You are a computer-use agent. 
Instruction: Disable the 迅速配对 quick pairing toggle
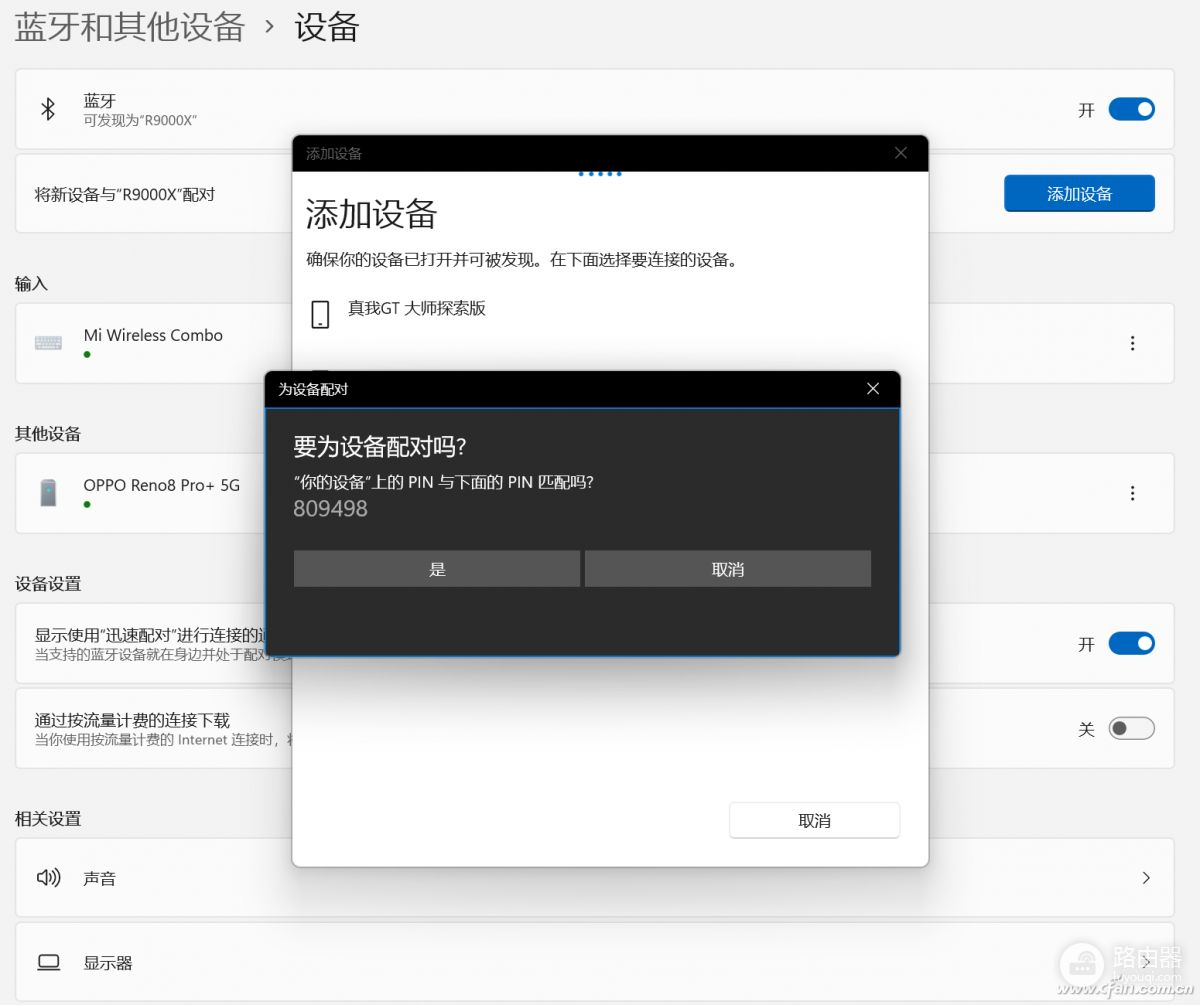pos(1131,643)
